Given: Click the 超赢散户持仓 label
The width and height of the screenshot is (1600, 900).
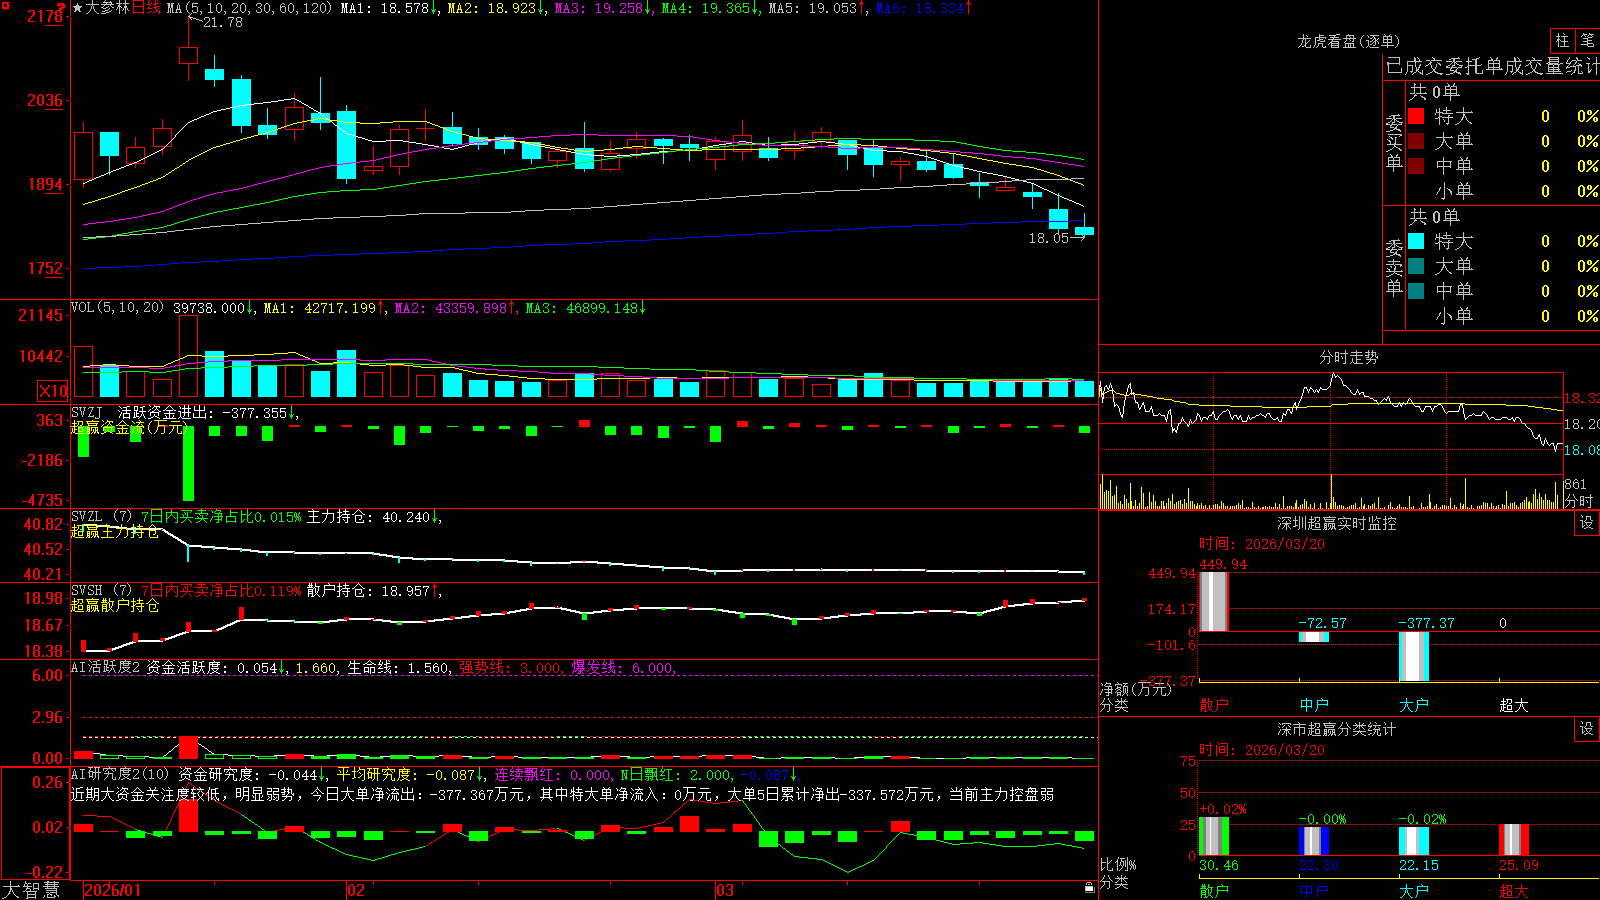Looking at the screenshot, I should click(x=115, y=605).
